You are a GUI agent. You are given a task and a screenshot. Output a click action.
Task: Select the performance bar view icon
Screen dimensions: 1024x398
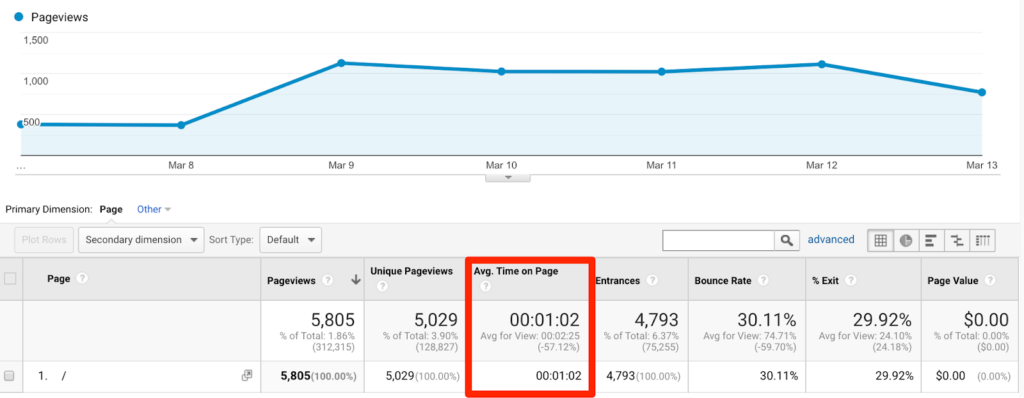931,240
